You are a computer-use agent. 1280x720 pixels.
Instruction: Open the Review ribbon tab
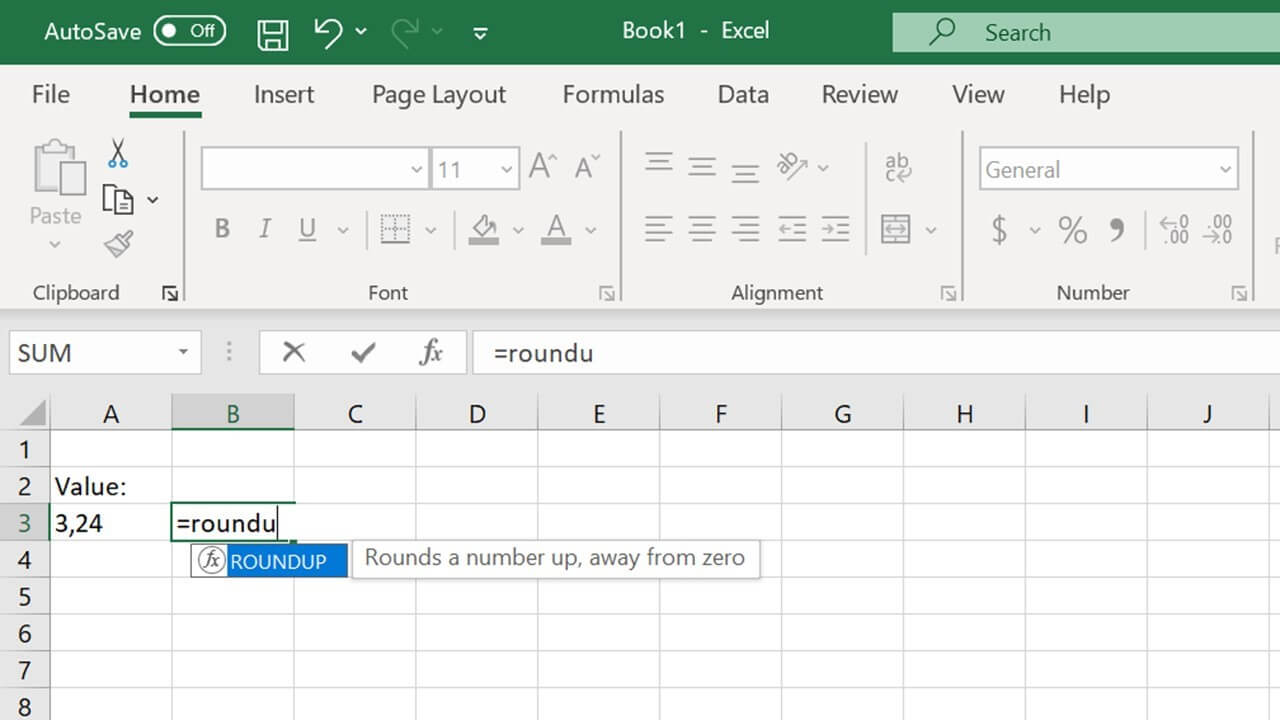[858, 94]
